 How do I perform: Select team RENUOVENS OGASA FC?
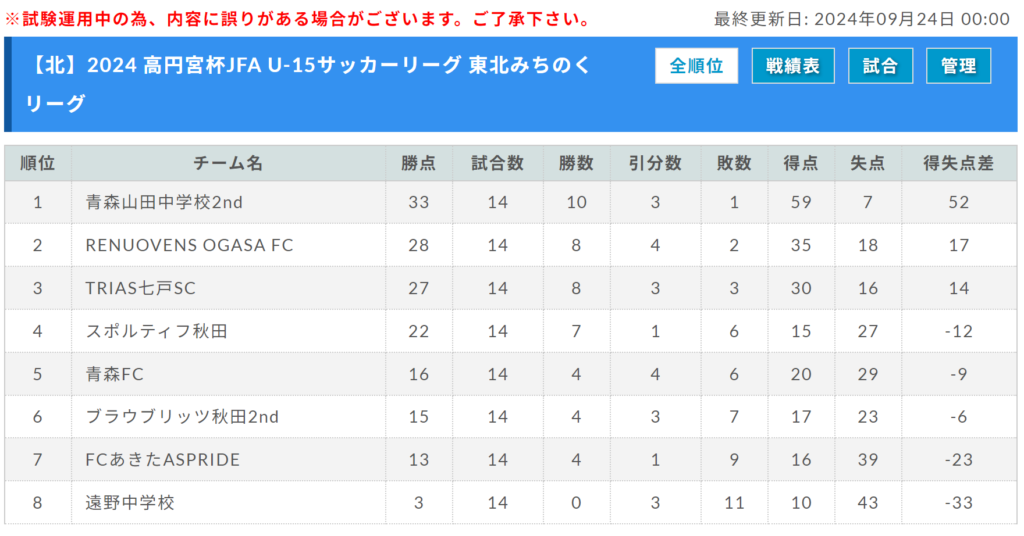(x=189, y=245)
